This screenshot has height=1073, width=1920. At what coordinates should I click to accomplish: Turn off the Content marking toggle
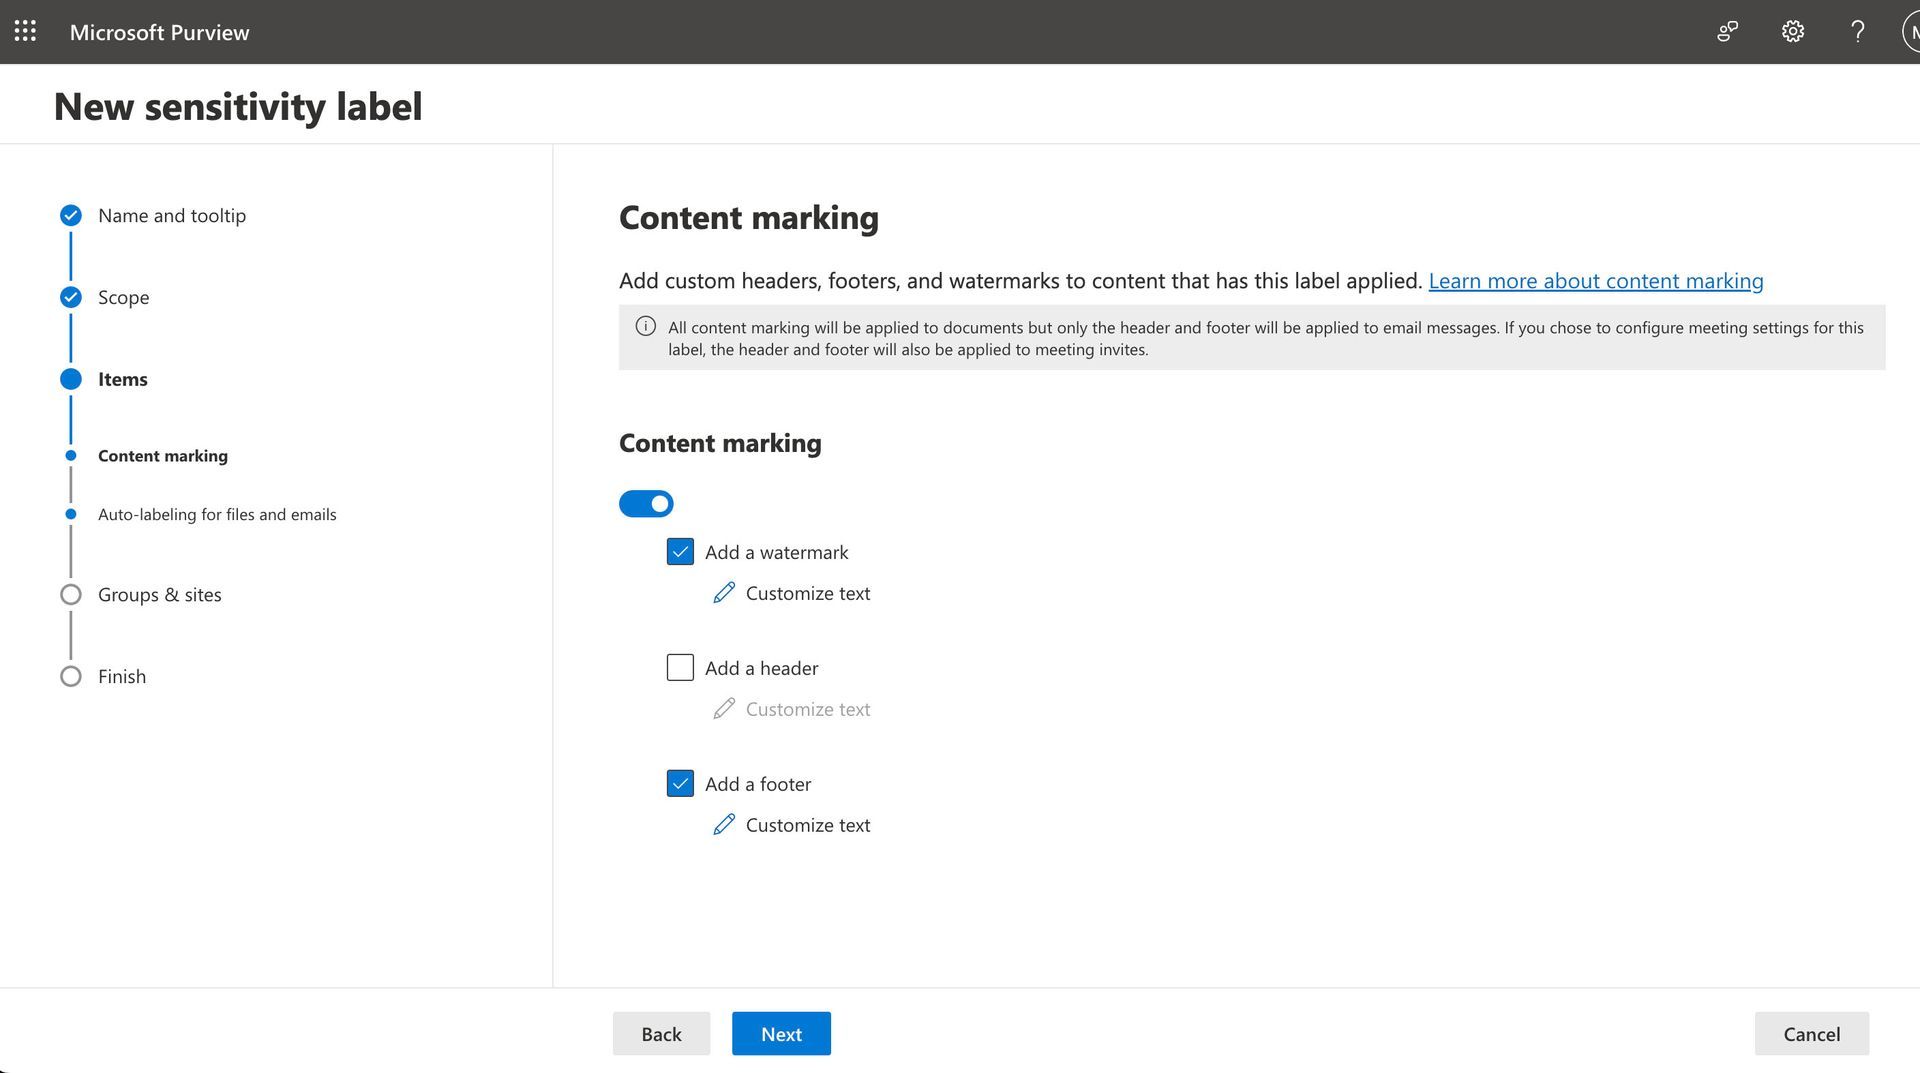pos(646,504)
